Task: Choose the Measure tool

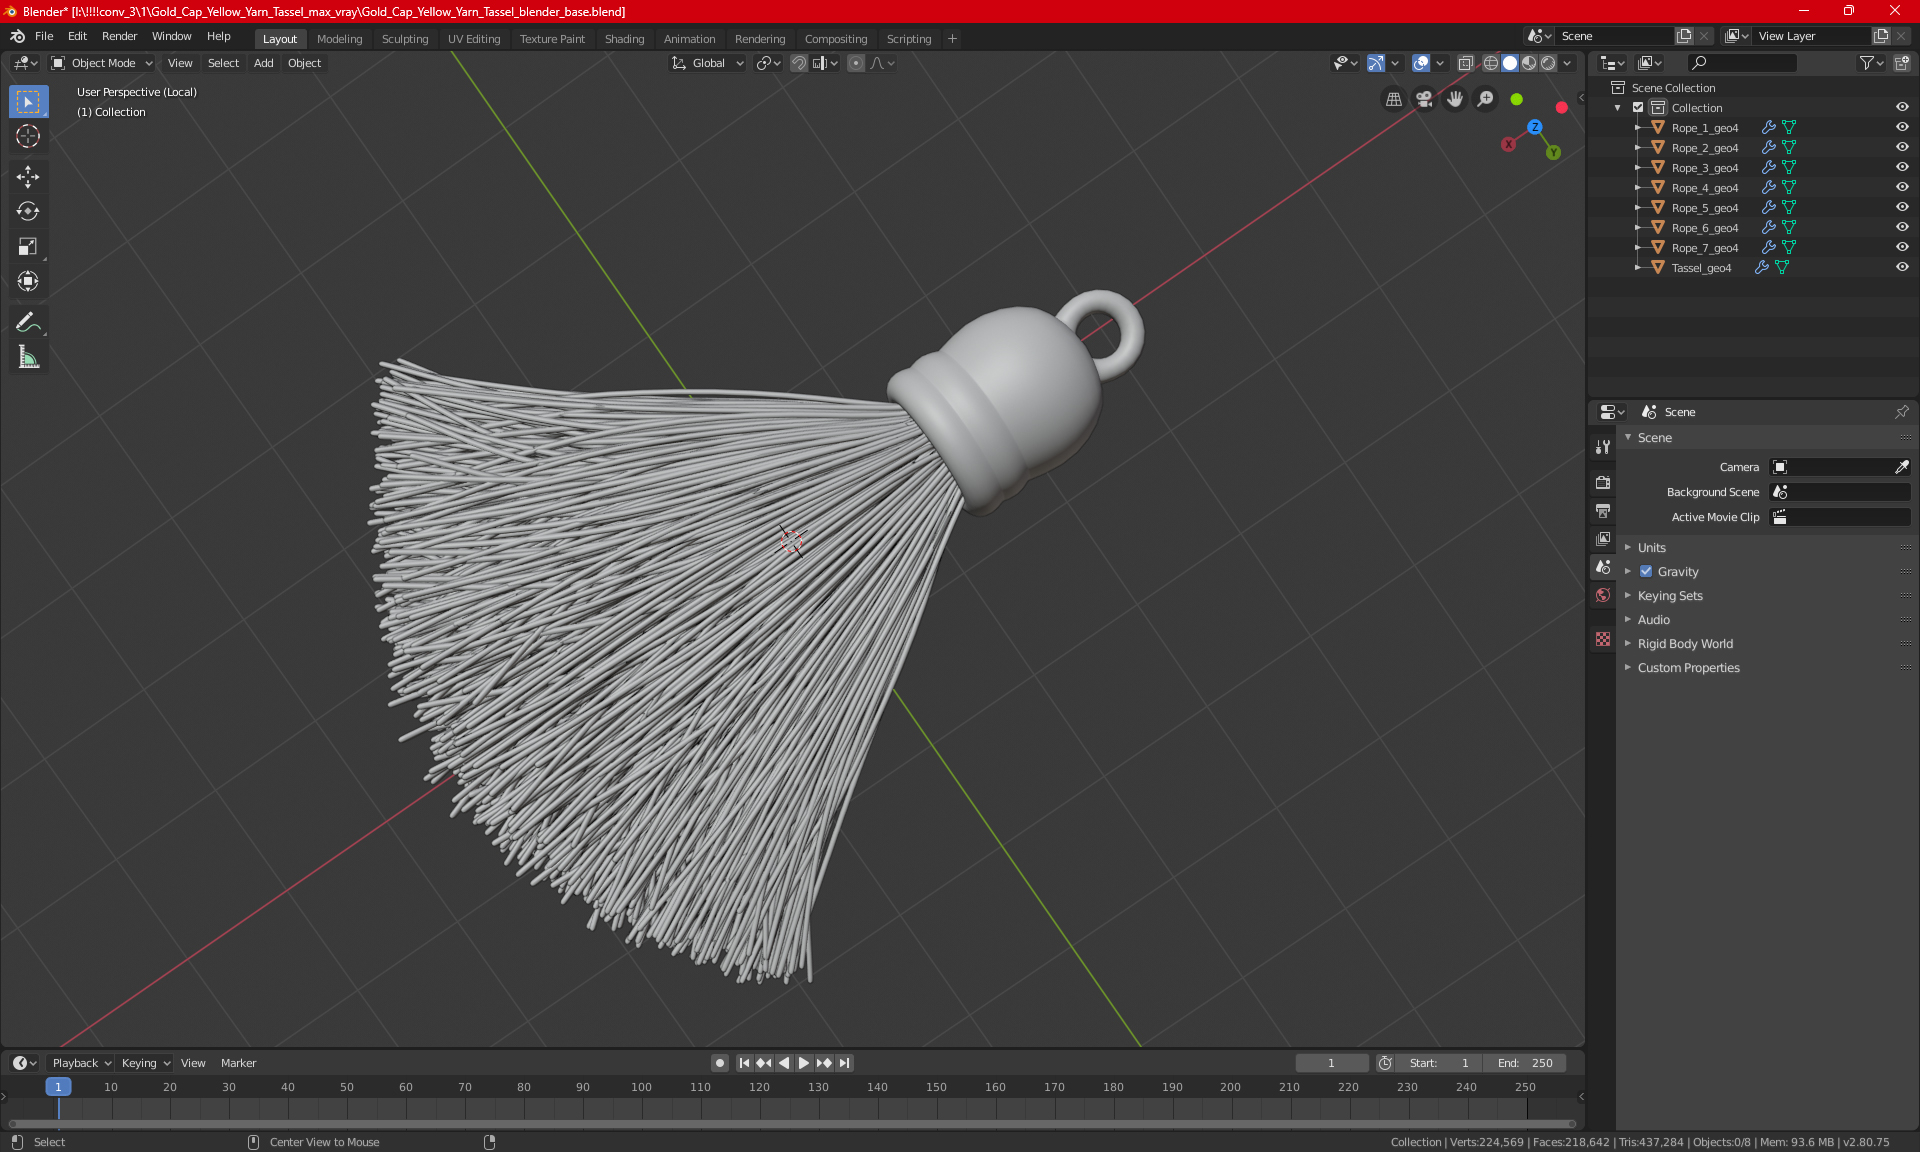Action: [x=28, y=357]
